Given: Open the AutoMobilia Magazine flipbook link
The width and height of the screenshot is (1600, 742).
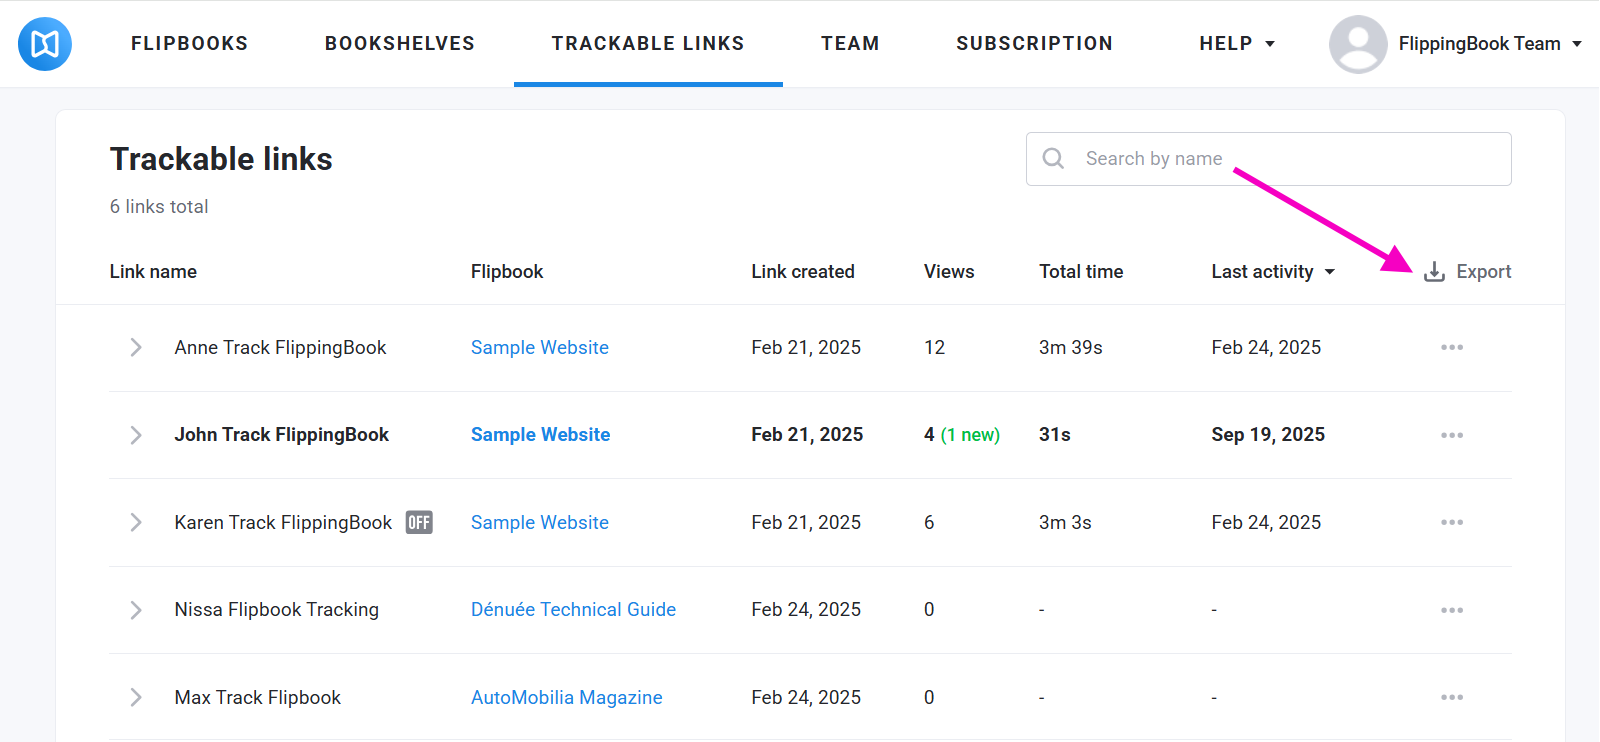Looking at the screenshot, I should (566, 697).
